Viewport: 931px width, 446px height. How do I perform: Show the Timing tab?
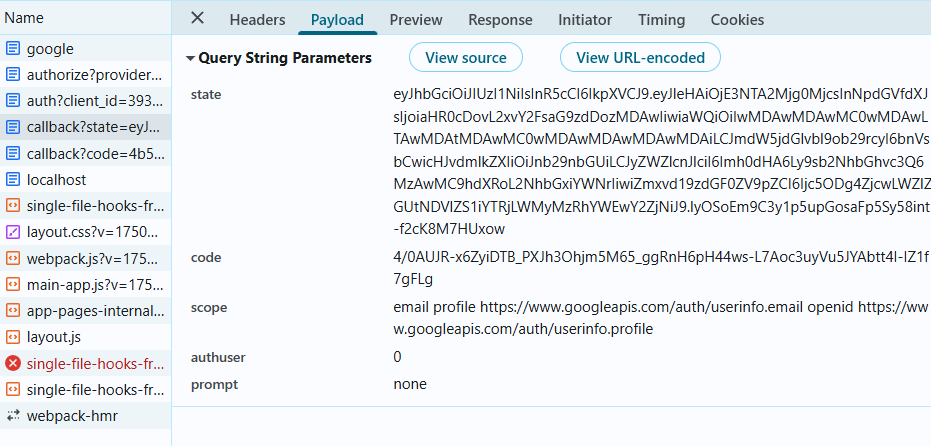point(661,20)
